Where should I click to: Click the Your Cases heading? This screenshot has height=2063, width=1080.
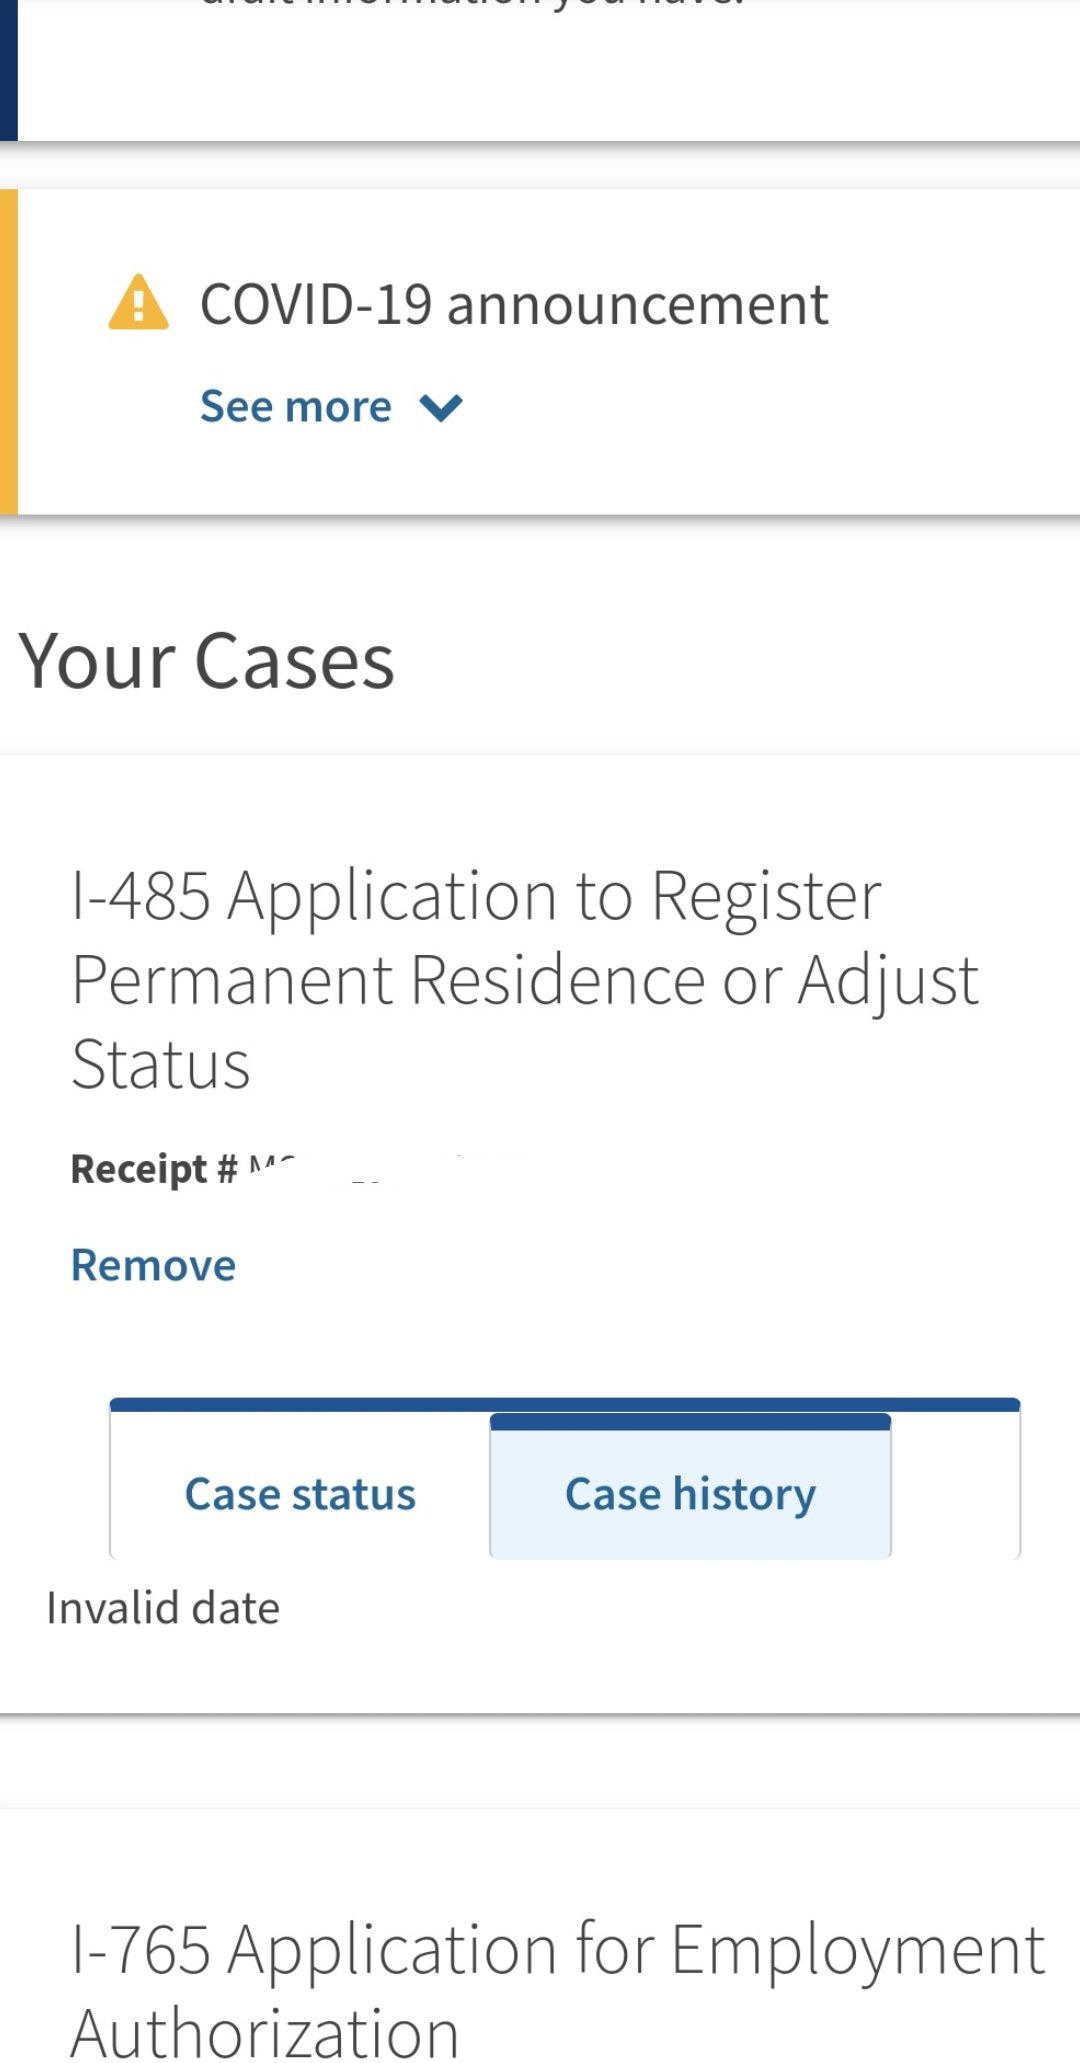tap(206, 661)
